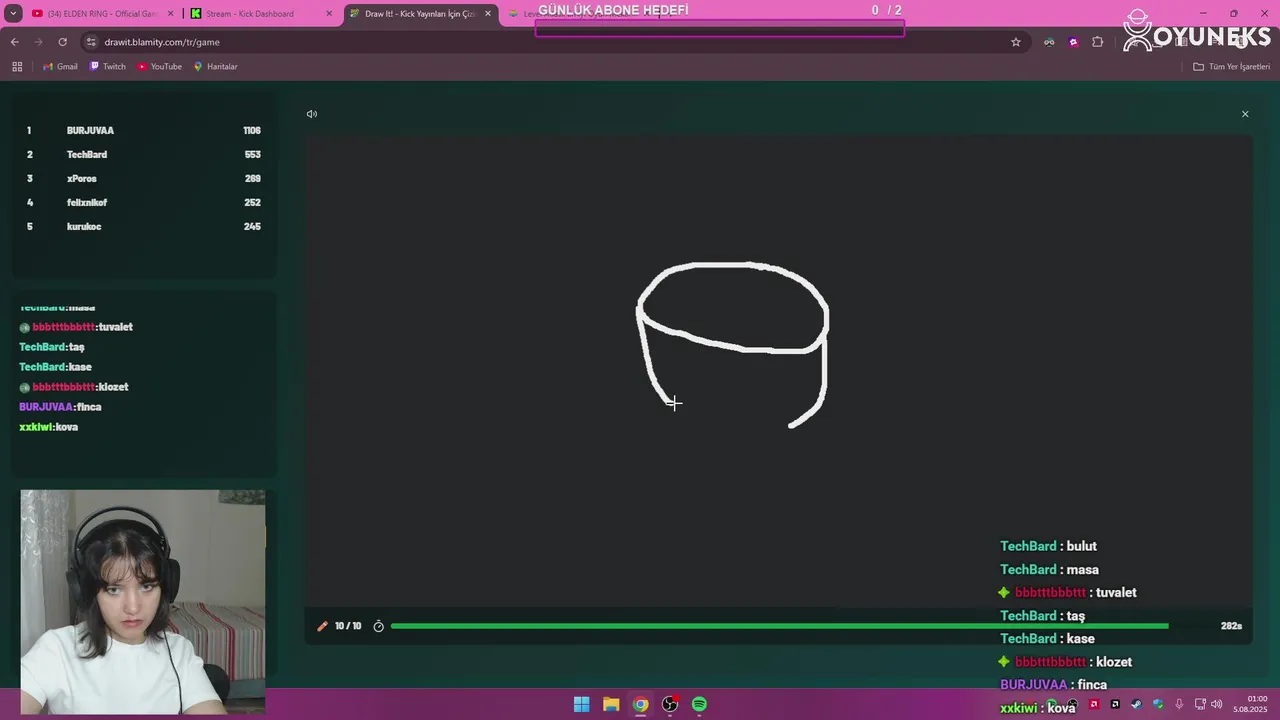This screenshot has height=720, width=1280.
Task: Click the streamer webcam feed
Action: [143, 602]
